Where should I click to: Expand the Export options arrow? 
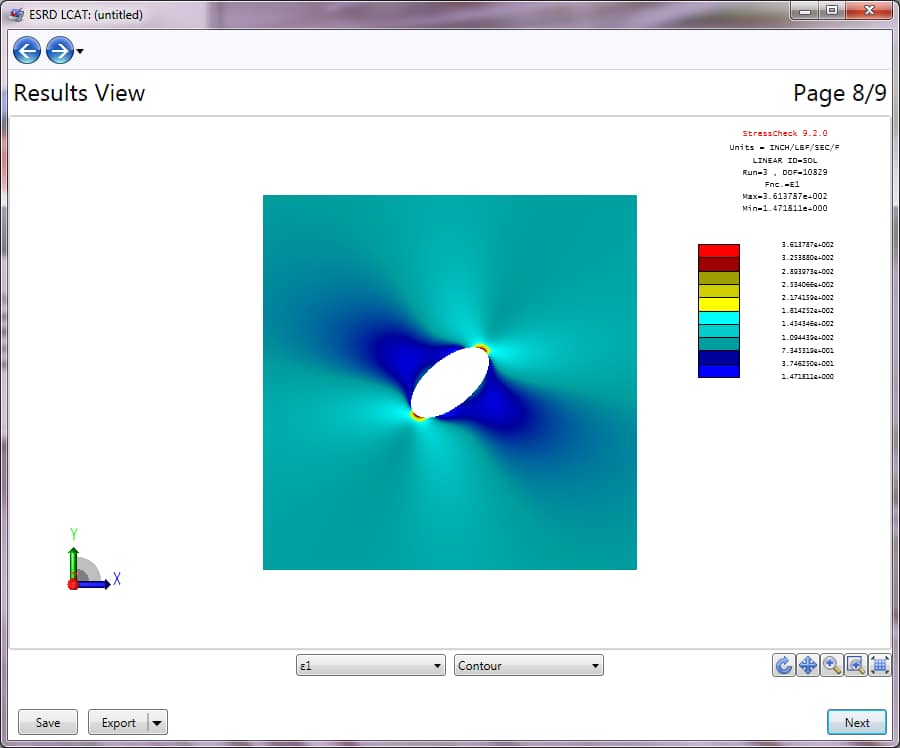point(157,722)
